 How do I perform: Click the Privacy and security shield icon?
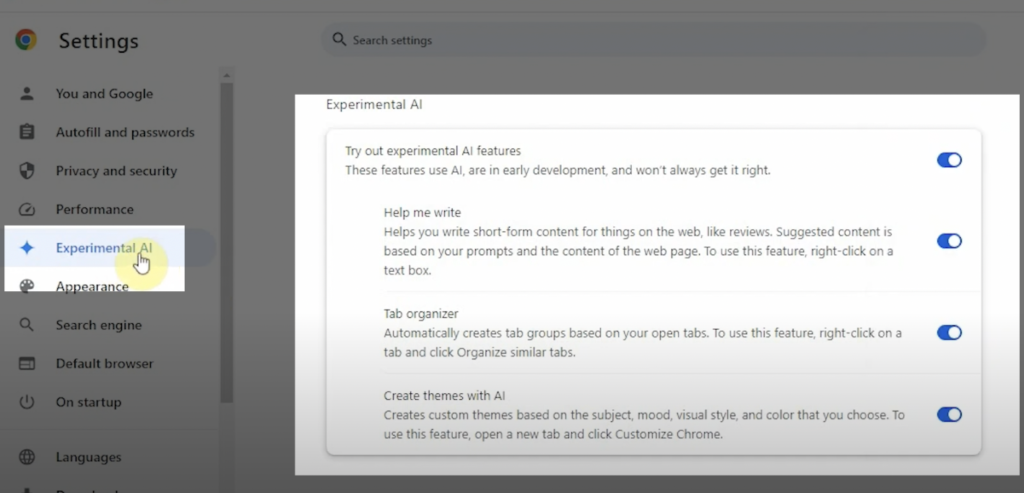(27, 171)
